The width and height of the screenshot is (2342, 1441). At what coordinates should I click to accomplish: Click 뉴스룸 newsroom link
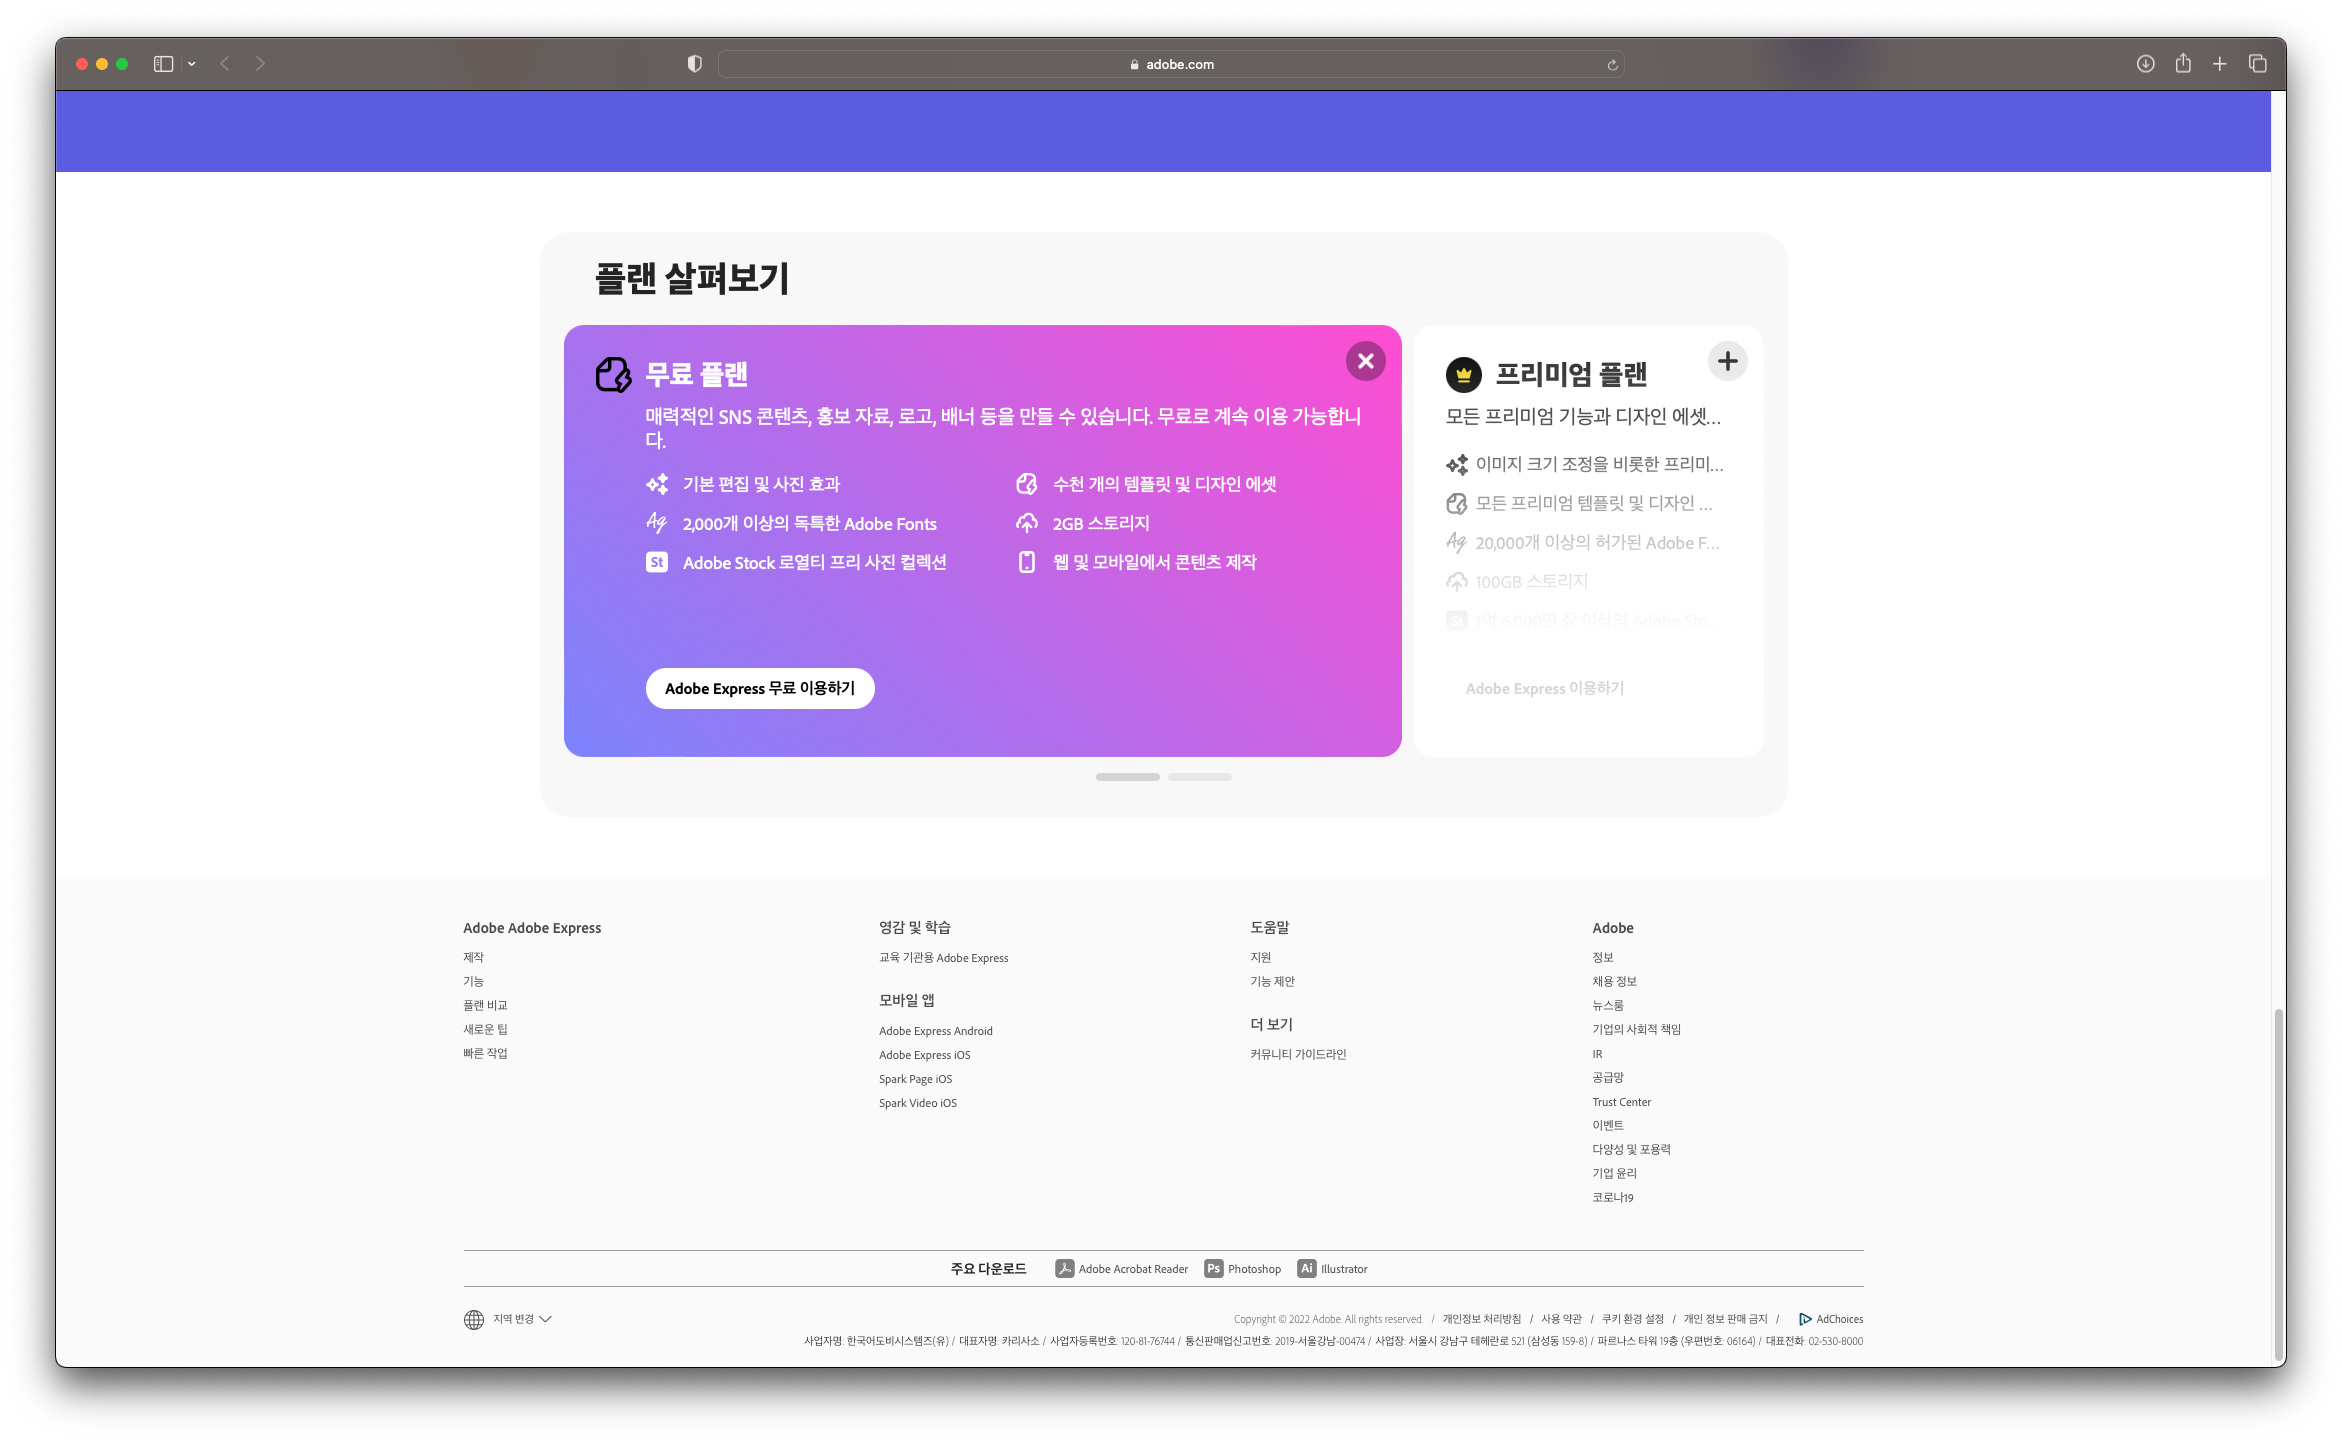pos(1608,1006)
